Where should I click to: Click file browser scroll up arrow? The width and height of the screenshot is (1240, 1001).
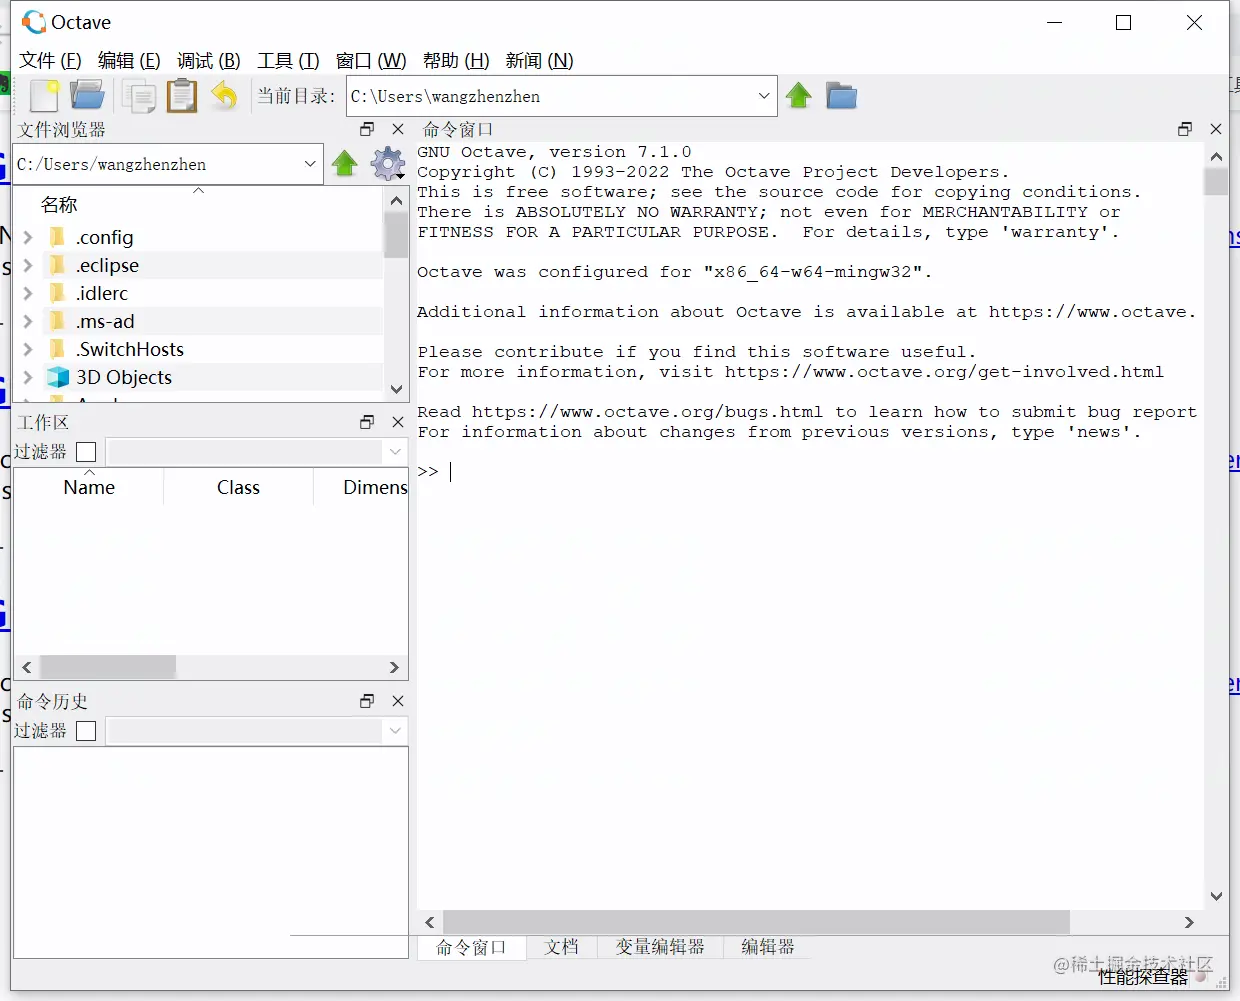(396, 200)
